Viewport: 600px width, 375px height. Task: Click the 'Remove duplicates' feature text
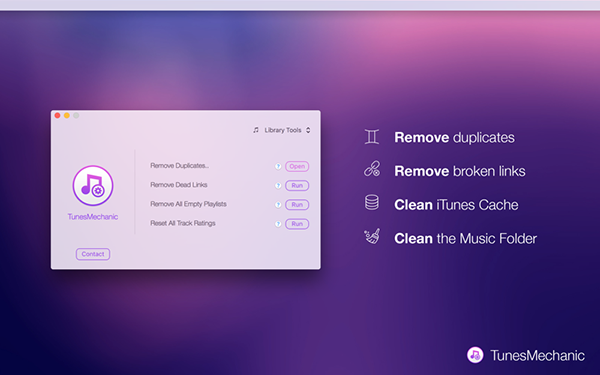tap(455, 137)
